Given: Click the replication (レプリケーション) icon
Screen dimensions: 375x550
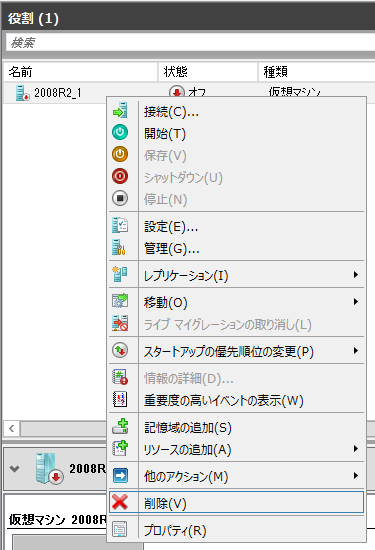Looking at the screenshot, I should pos(120,274).
